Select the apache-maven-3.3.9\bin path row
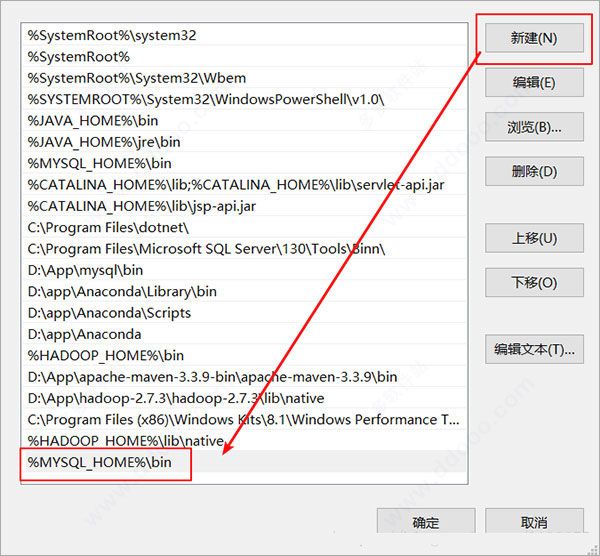Screen dimensions: 600x556 point(244,377)
